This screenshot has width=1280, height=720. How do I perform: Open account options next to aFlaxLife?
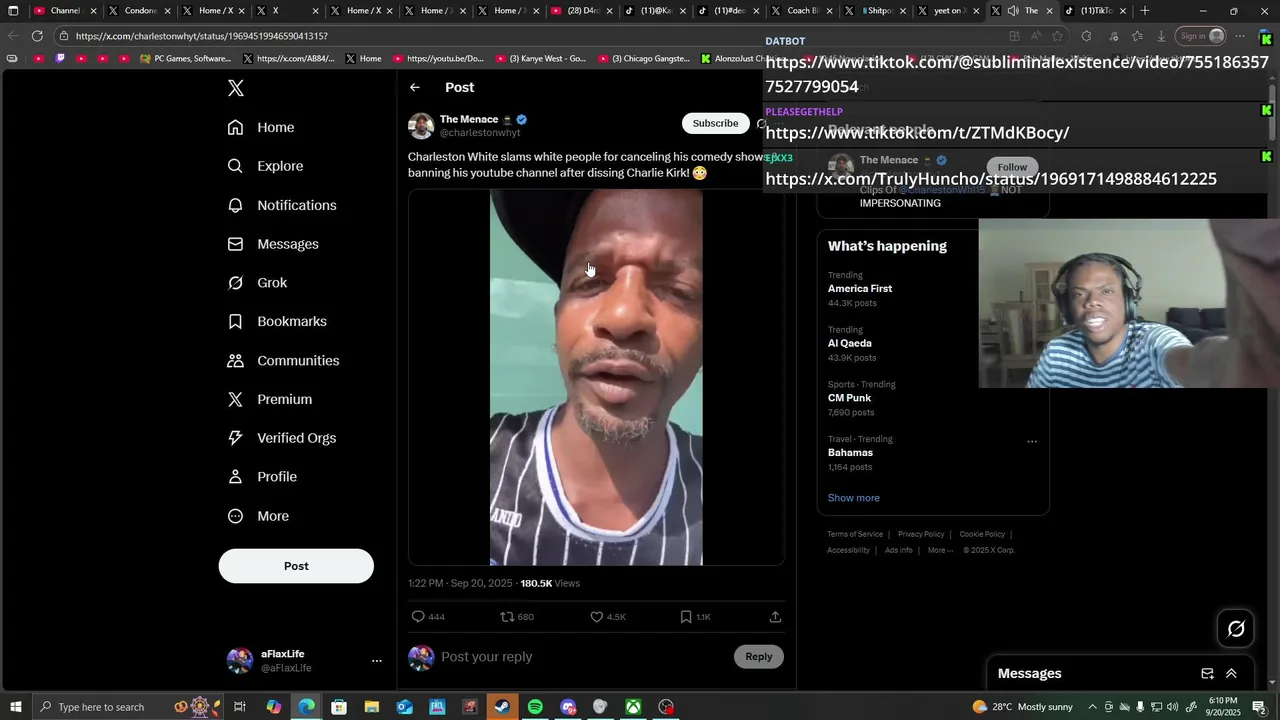[x=377, y=661]
